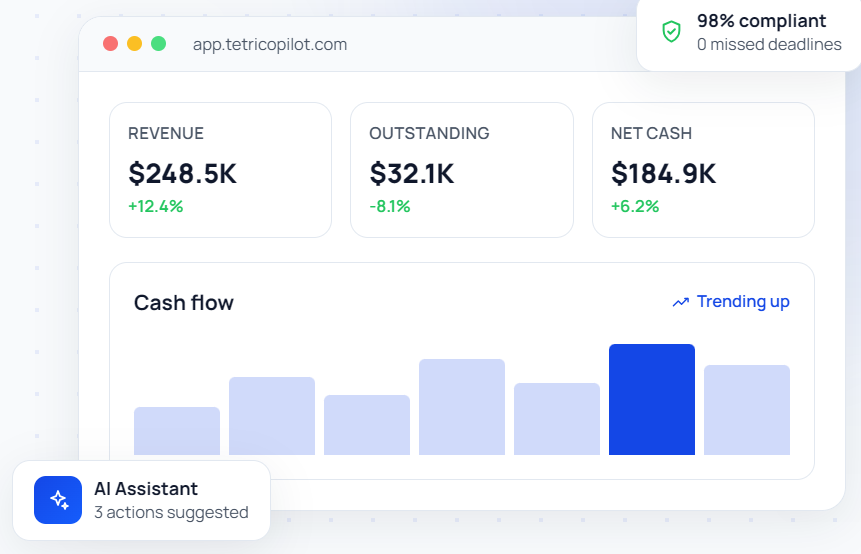
Task: Click the +6.2% net cash change value
Action: point(635,206)
